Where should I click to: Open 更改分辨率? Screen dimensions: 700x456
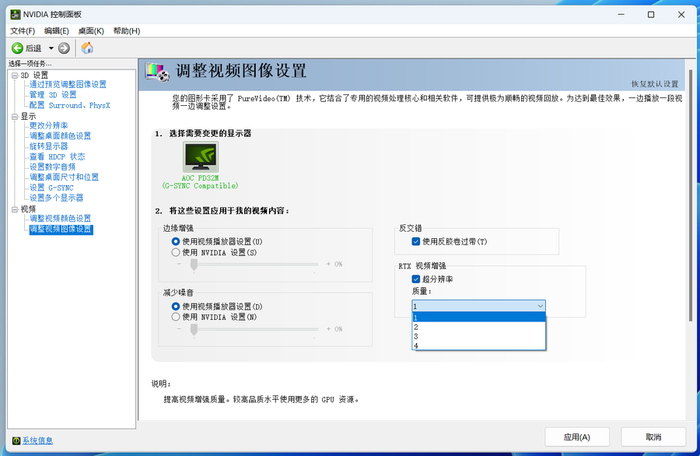[x=49, y=126]
